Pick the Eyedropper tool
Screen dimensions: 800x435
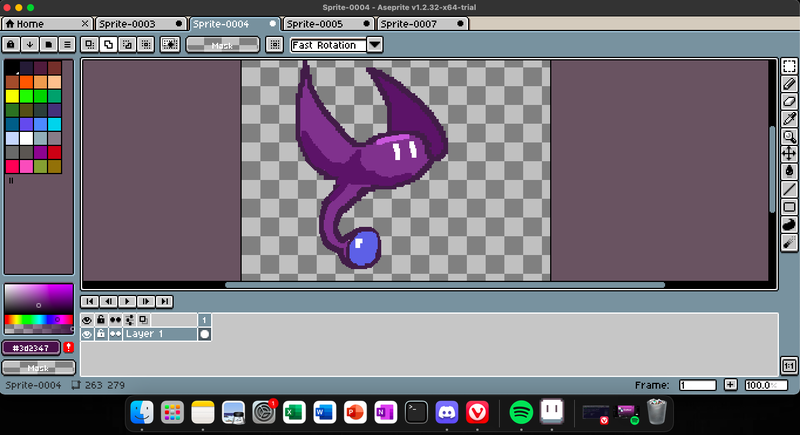789,119
